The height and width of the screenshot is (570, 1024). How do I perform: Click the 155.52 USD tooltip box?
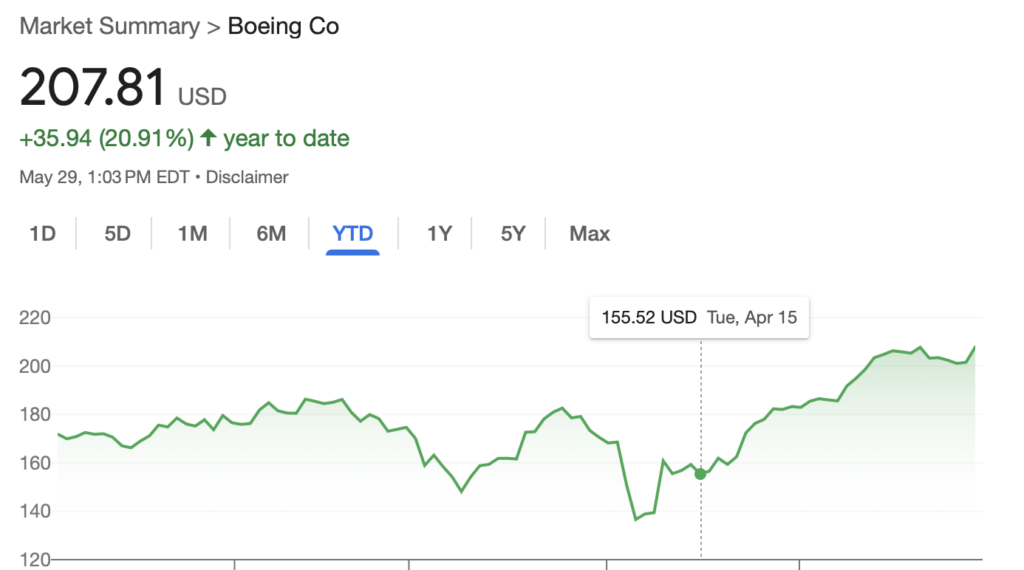coord(699,318)
